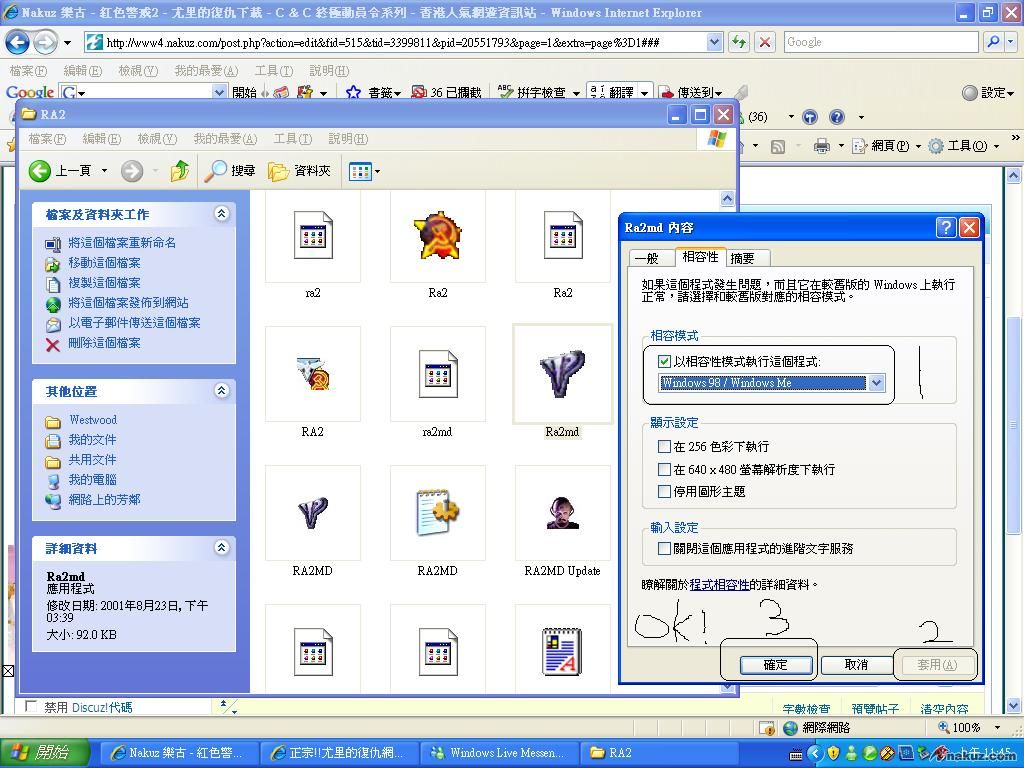This screenshot has width=1024, height=768.
Task: Open Explorer 檔案 menu
Action: 47,139
